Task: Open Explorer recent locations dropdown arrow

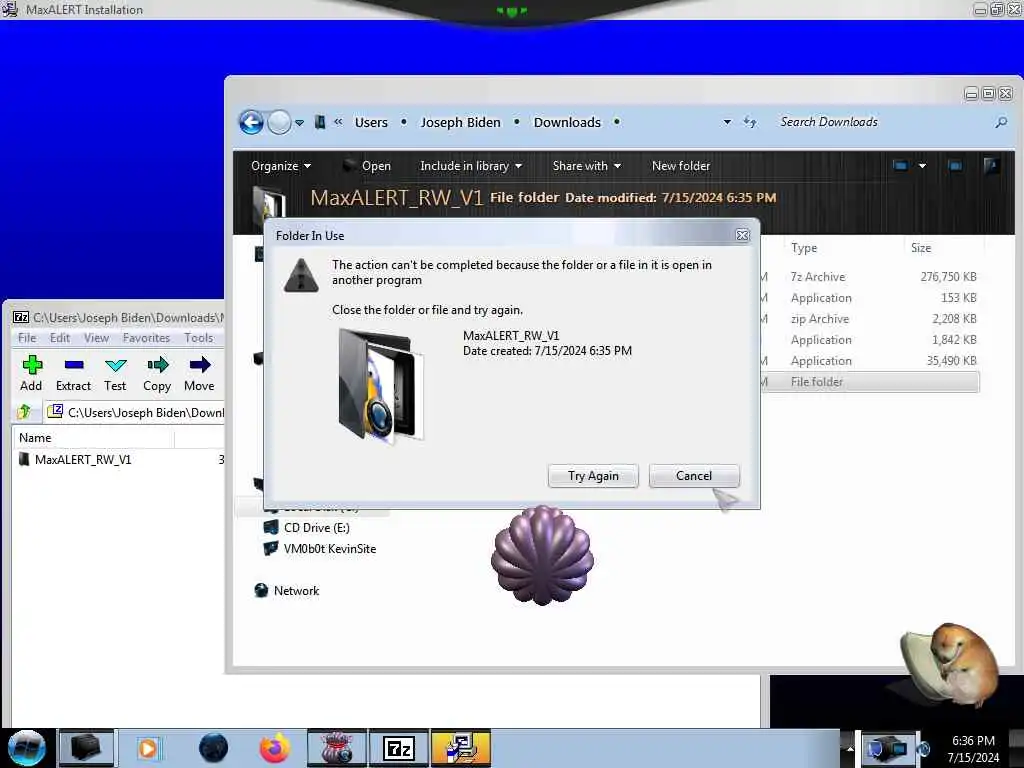Action: pyautogui.click(x=299, y=123)
